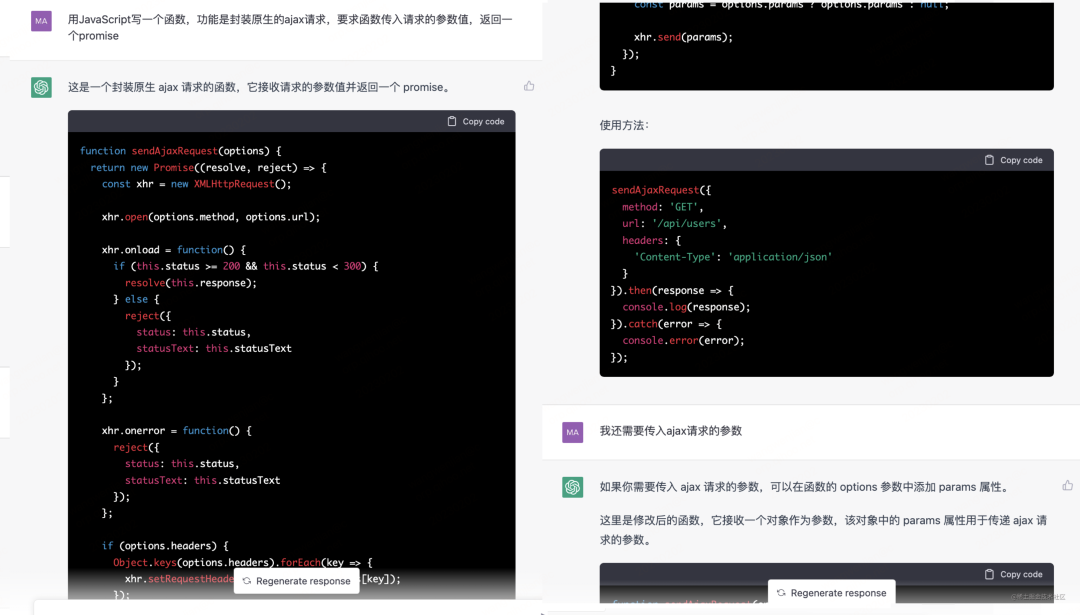Click code line "method: 'GET',"
Image resolution: width=1080 pixels, height=615 pixels.
[663, 207]
